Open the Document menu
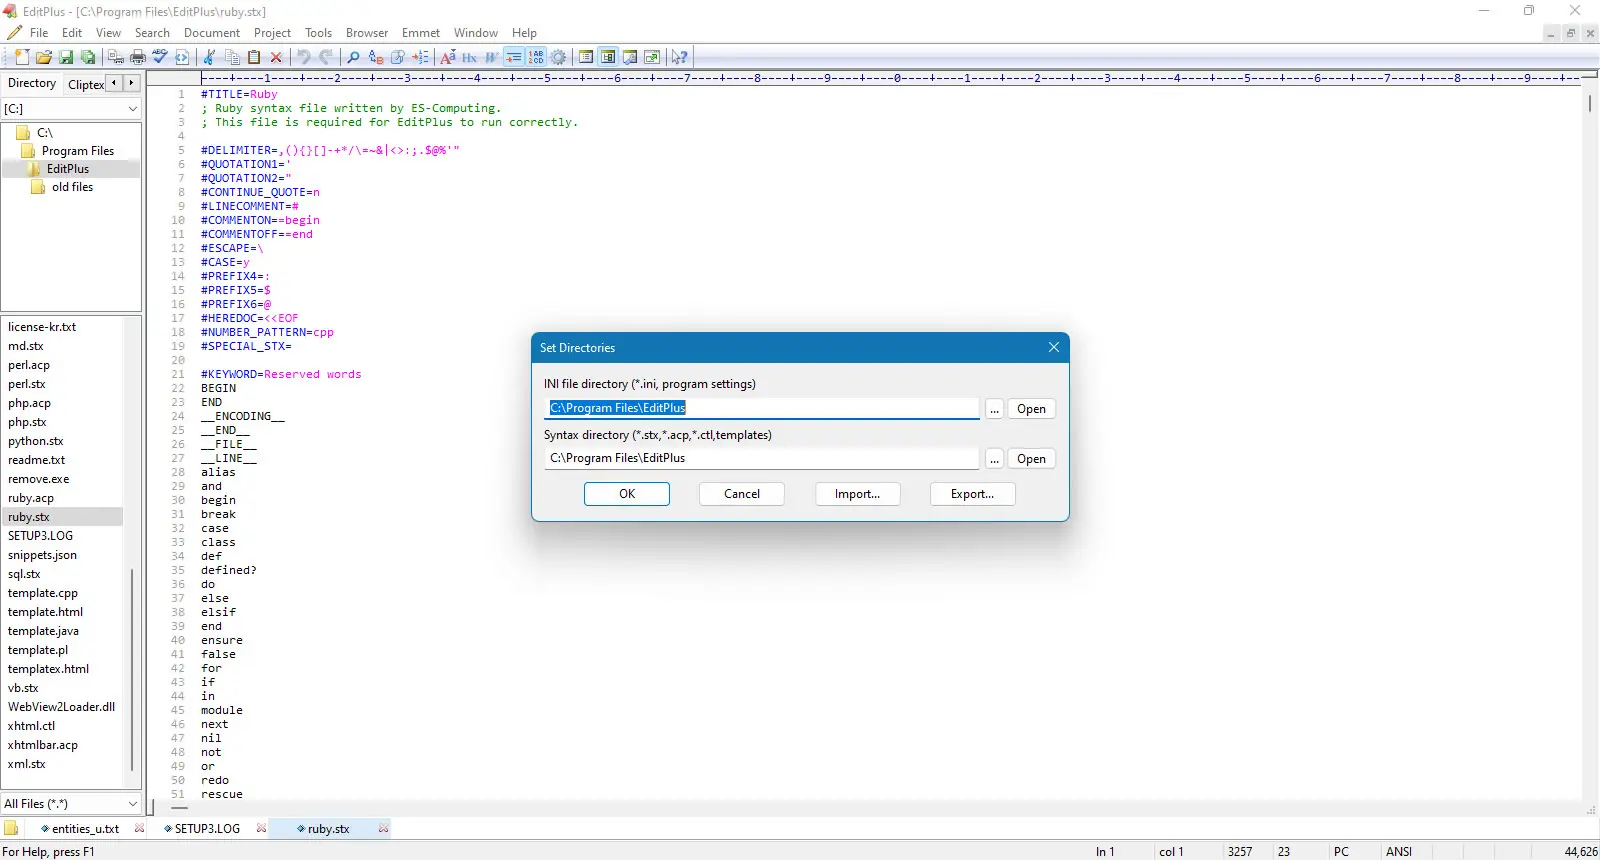Viewport: 1600px width, 860px height. 212,33
